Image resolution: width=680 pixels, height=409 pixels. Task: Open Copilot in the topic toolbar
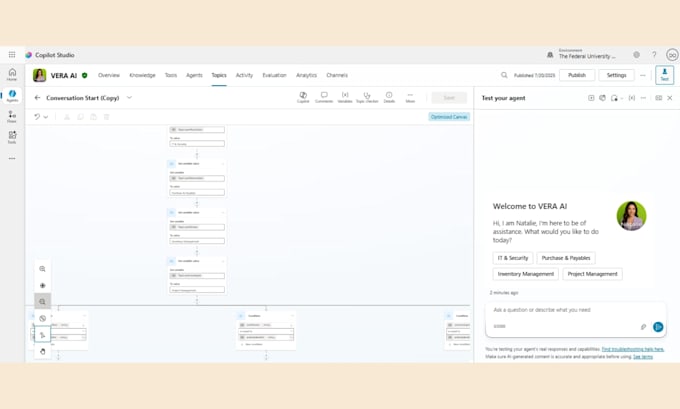(x=303, y=97)
